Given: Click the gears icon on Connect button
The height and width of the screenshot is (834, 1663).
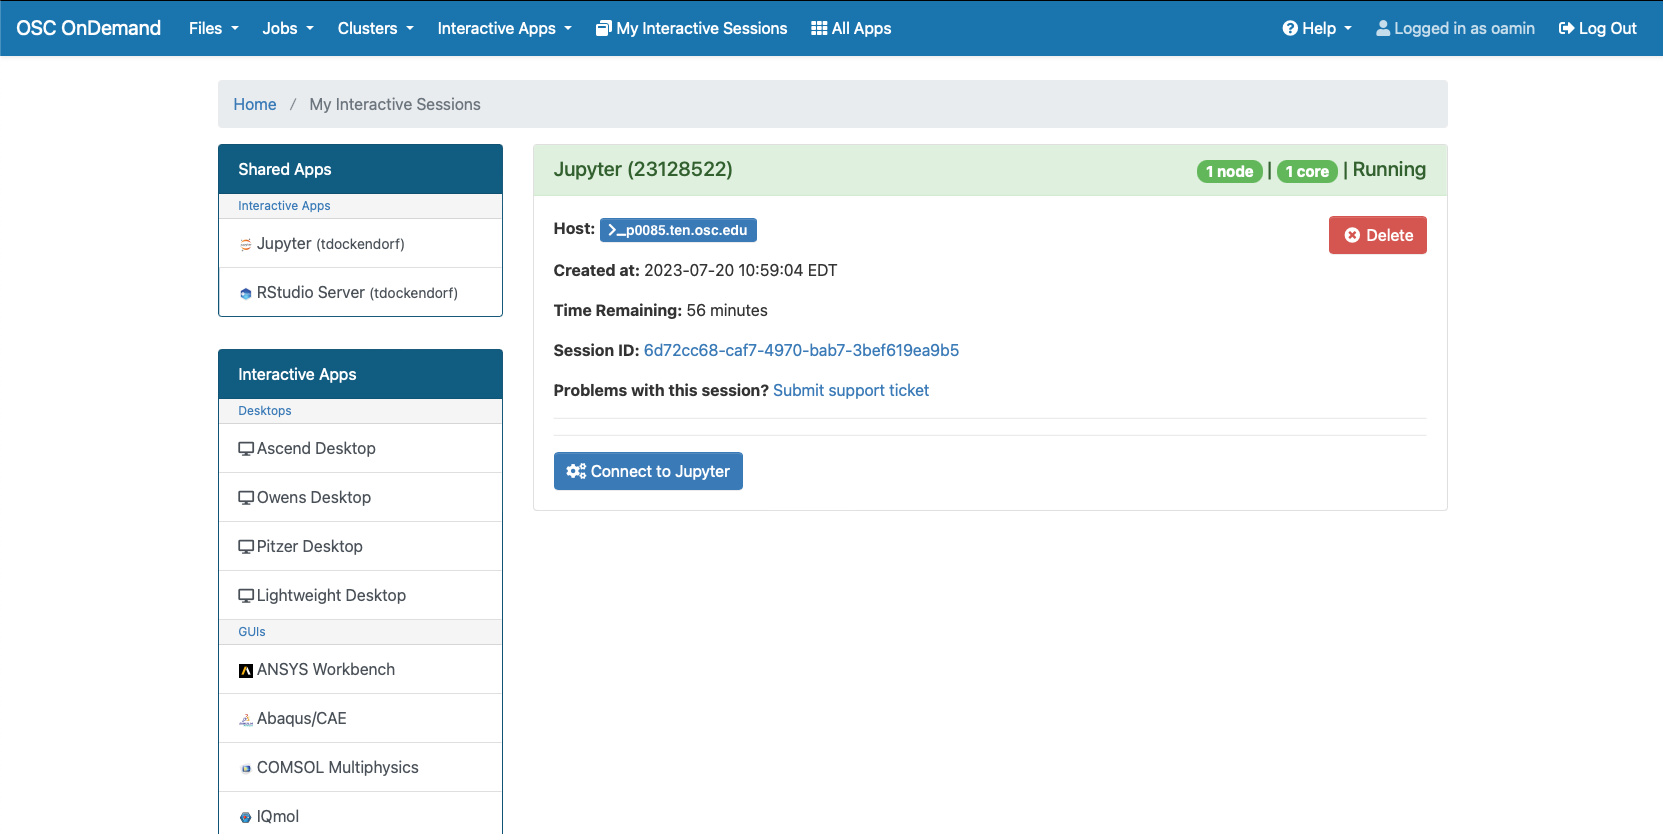Looking at the screenshot, I should tap(576, 471).
